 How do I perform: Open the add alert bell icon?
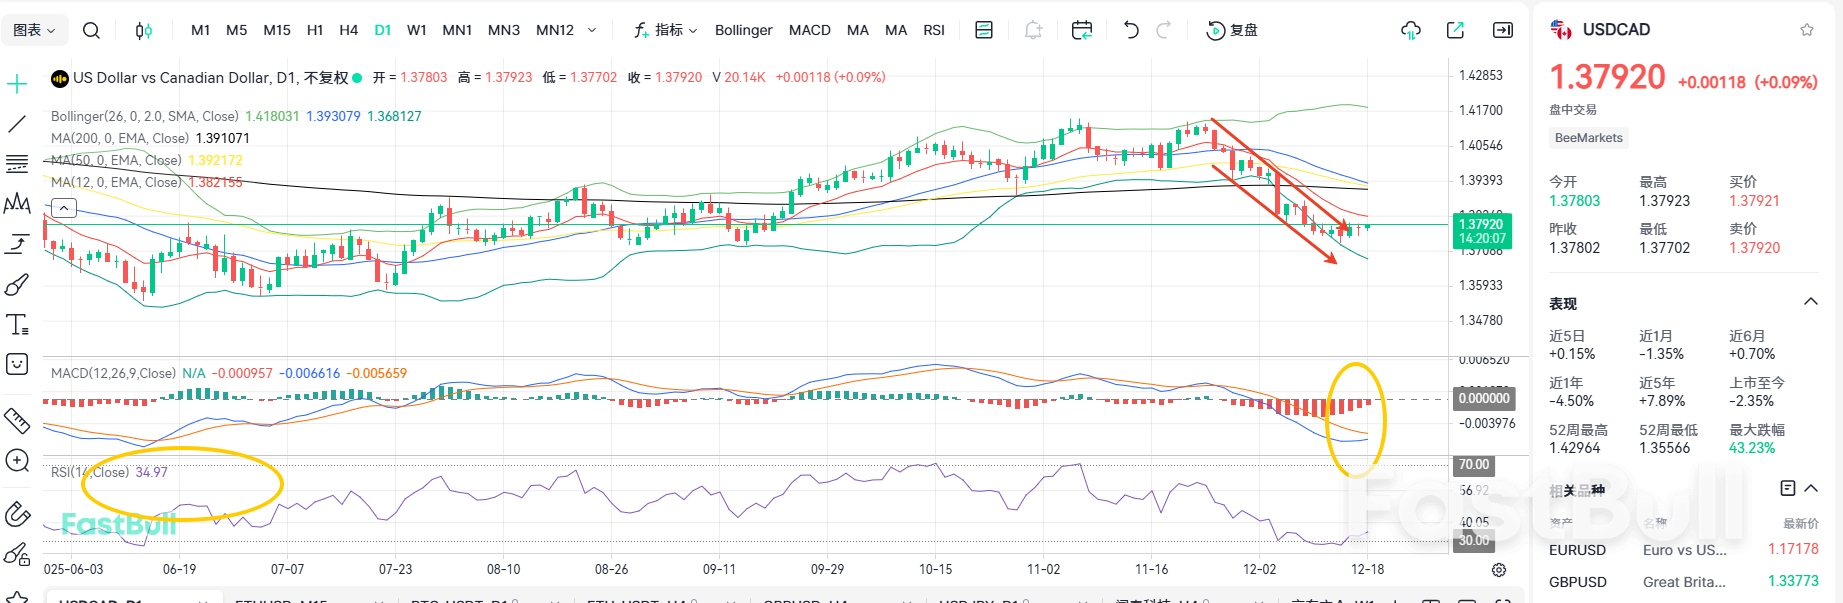1034,30
